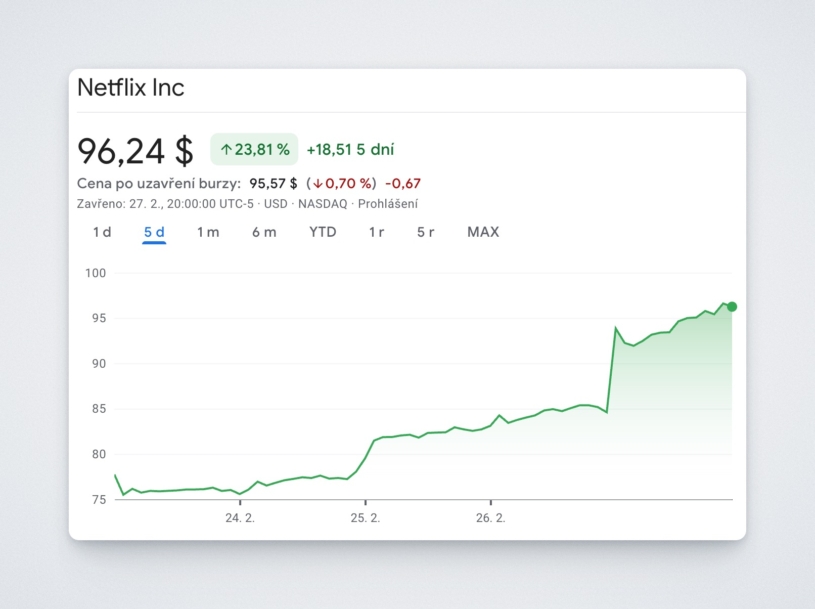Switch to the 1m chart view
This screenshot has height=609, width=815.
tap(207, 232)
